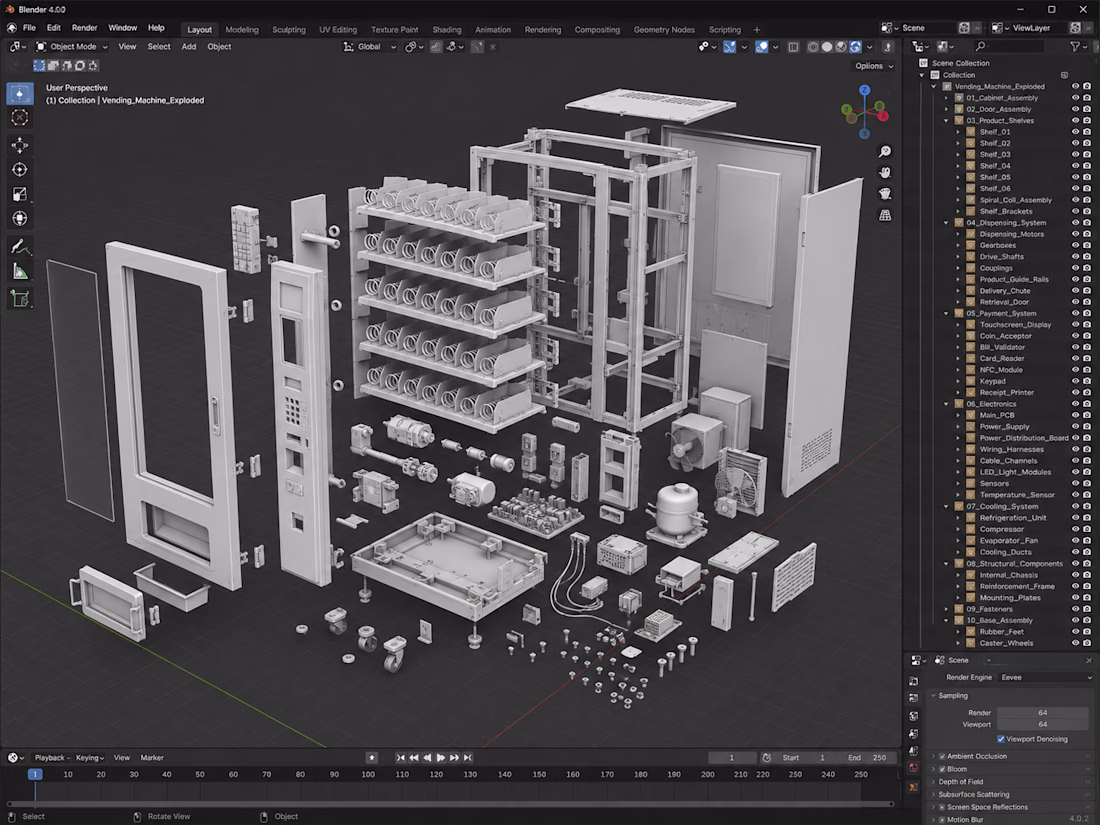Click the zoom magnifier viewport gizmo
Screen dimensions: 1100x825
coord(885,152)
